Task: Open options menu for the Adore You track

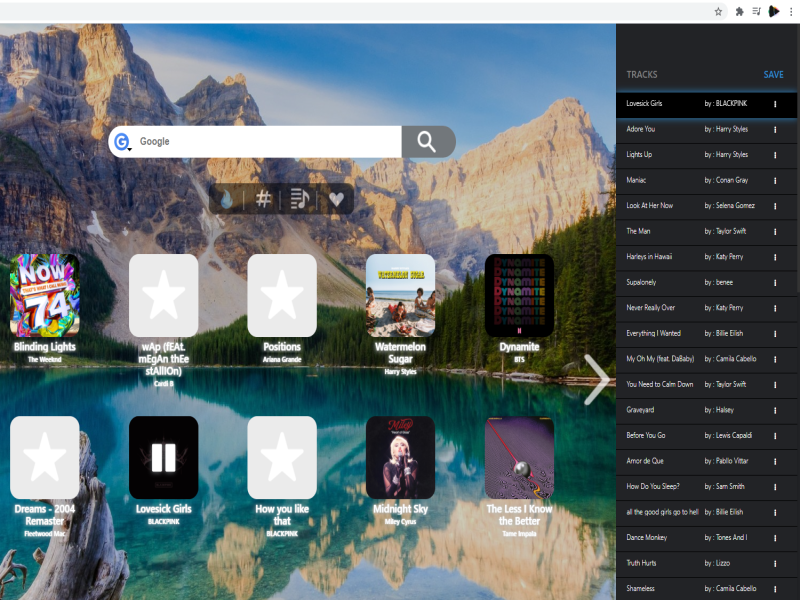Action: click(775, 129)
